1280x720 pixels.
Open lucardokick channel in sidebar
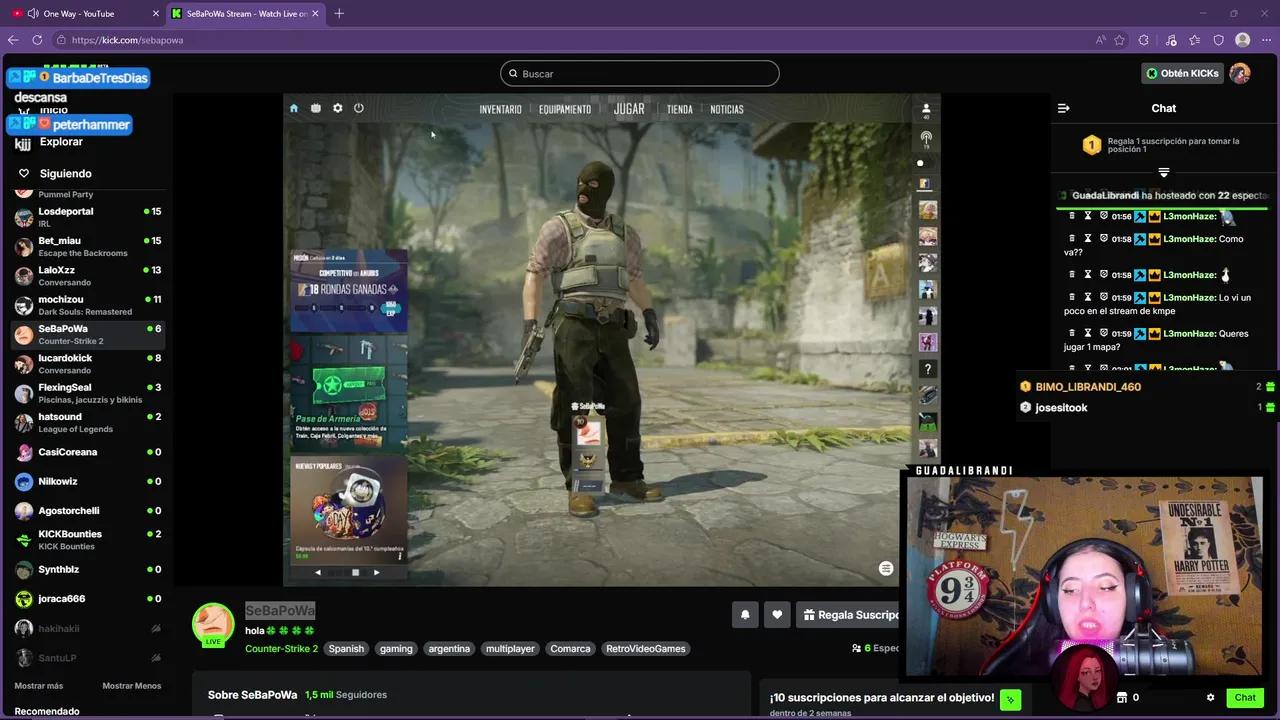[x=88, y=364]
